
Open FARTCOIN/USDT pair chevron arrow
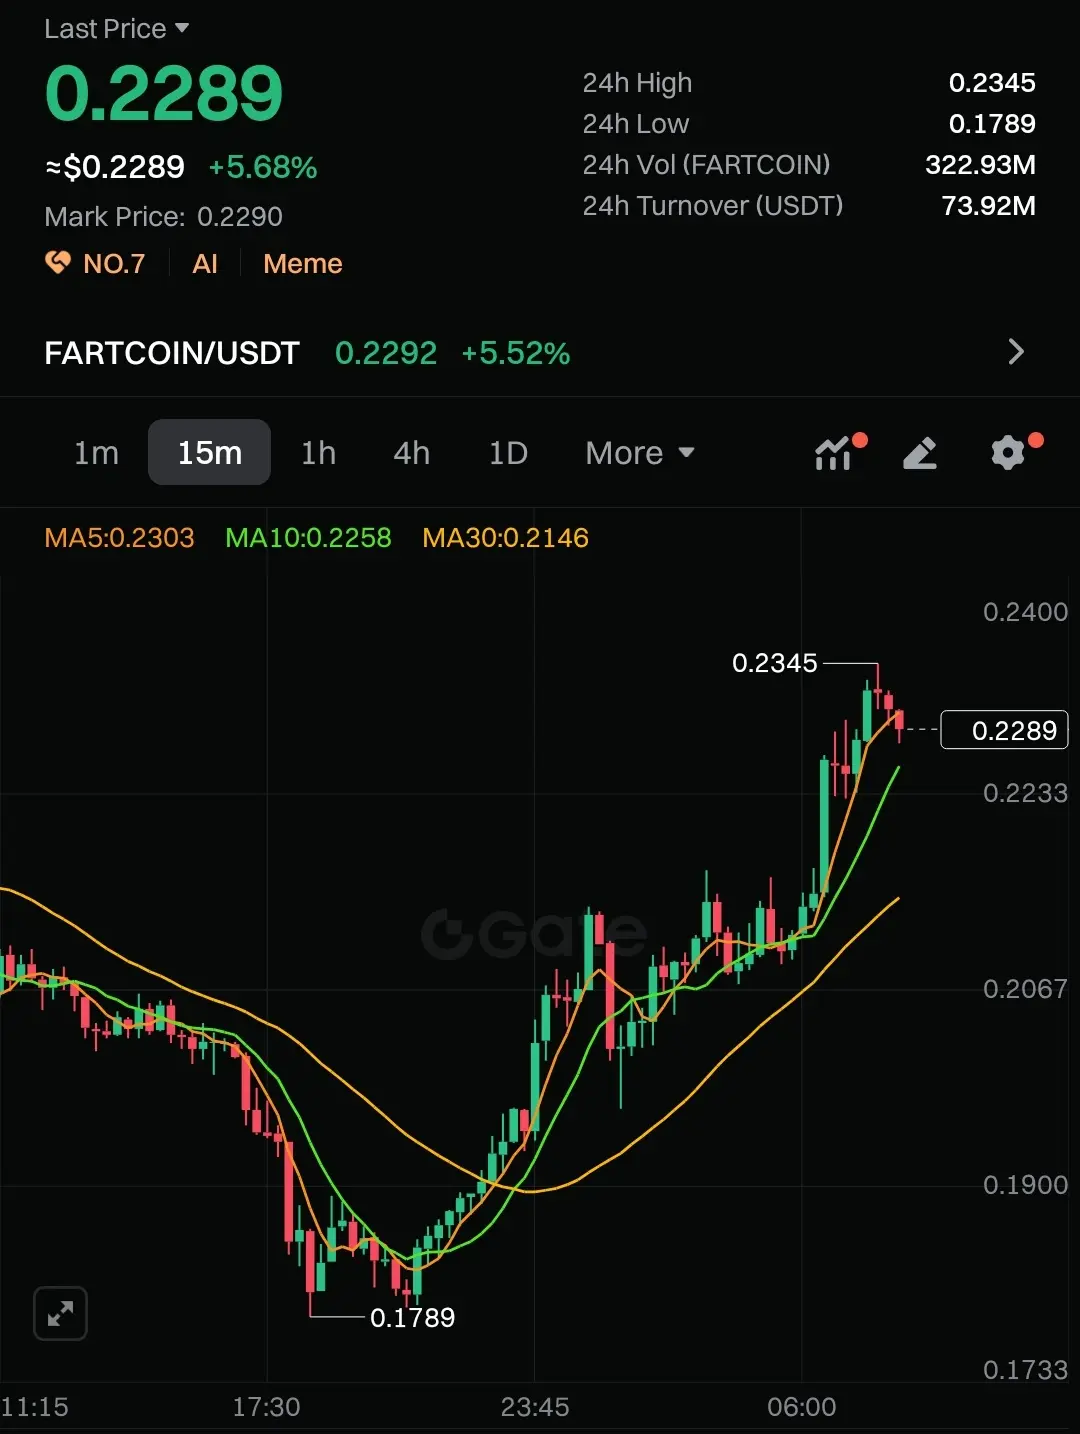(x=1016, y=352)
